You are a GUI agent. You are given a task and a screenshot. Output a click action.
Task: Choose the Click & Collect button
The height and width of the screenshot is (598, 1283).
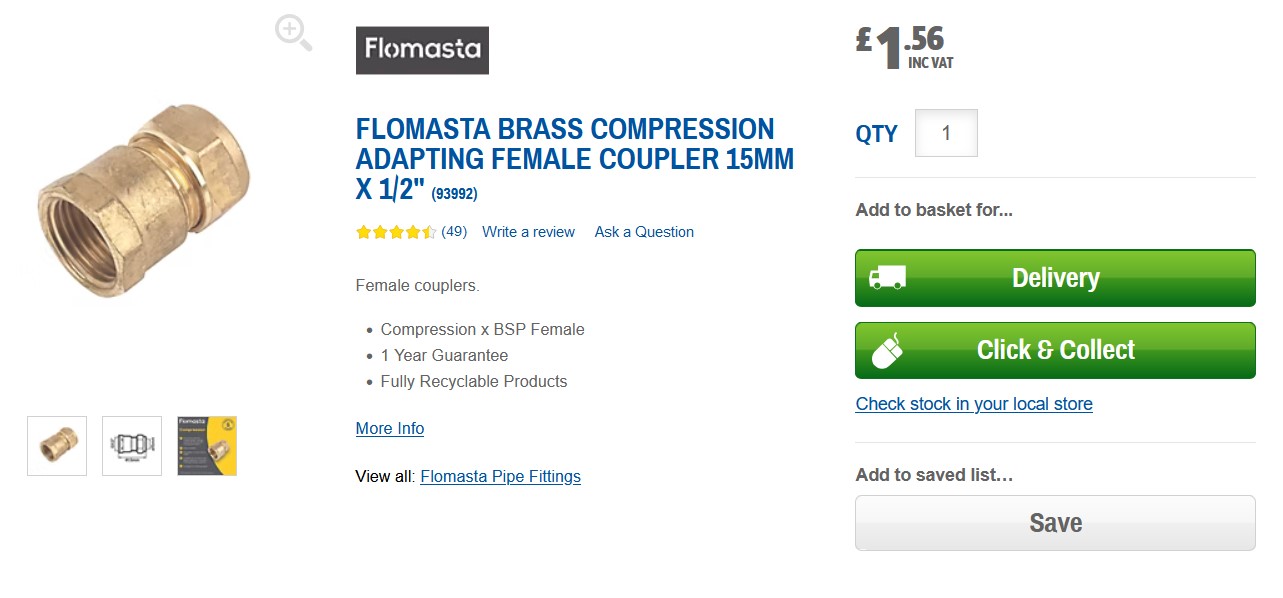[x=1055, y=350]
